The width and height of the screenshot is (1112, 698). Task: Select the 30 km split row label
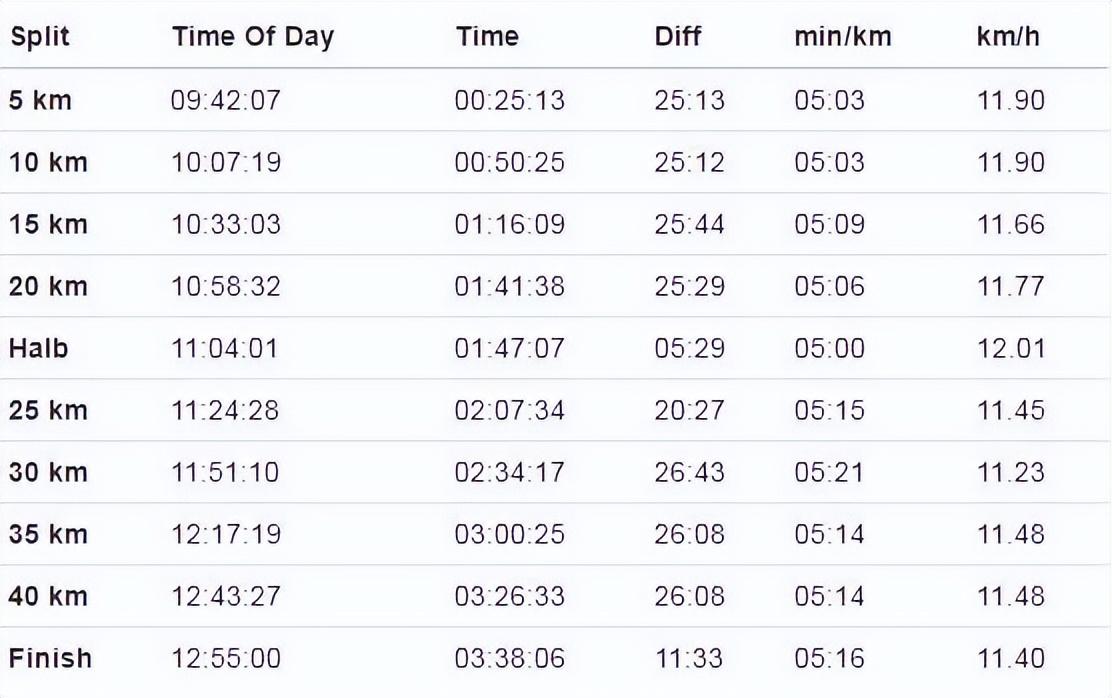(x=48, y=472)
